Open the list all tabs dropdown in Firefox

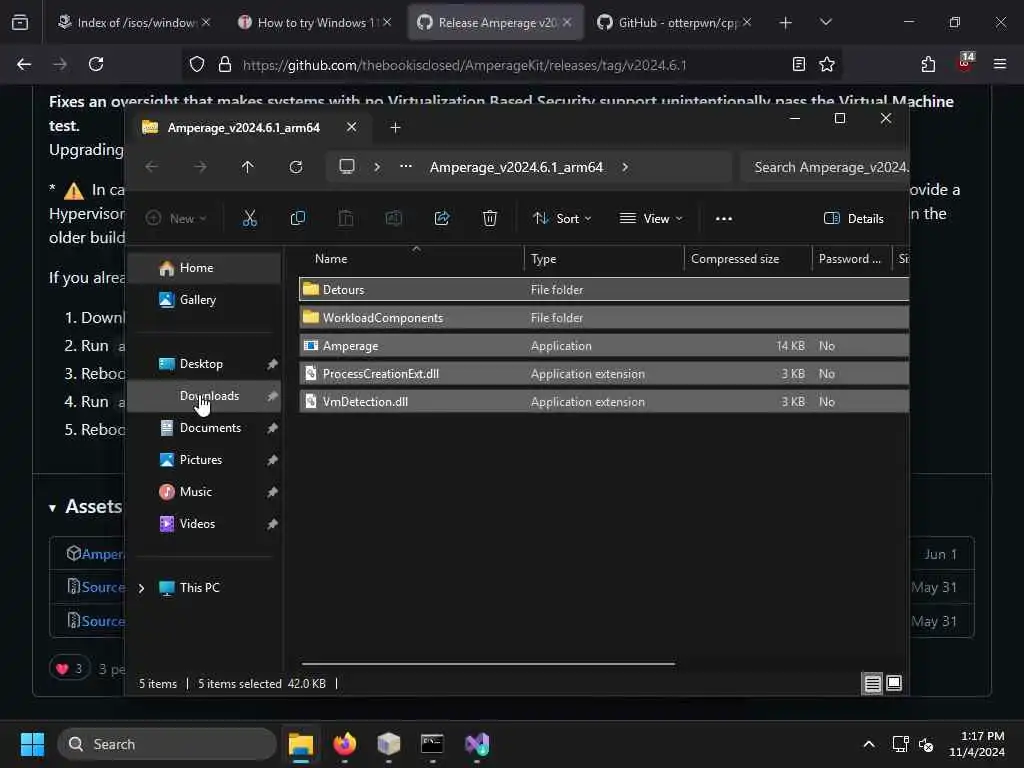tap(826, 22)
